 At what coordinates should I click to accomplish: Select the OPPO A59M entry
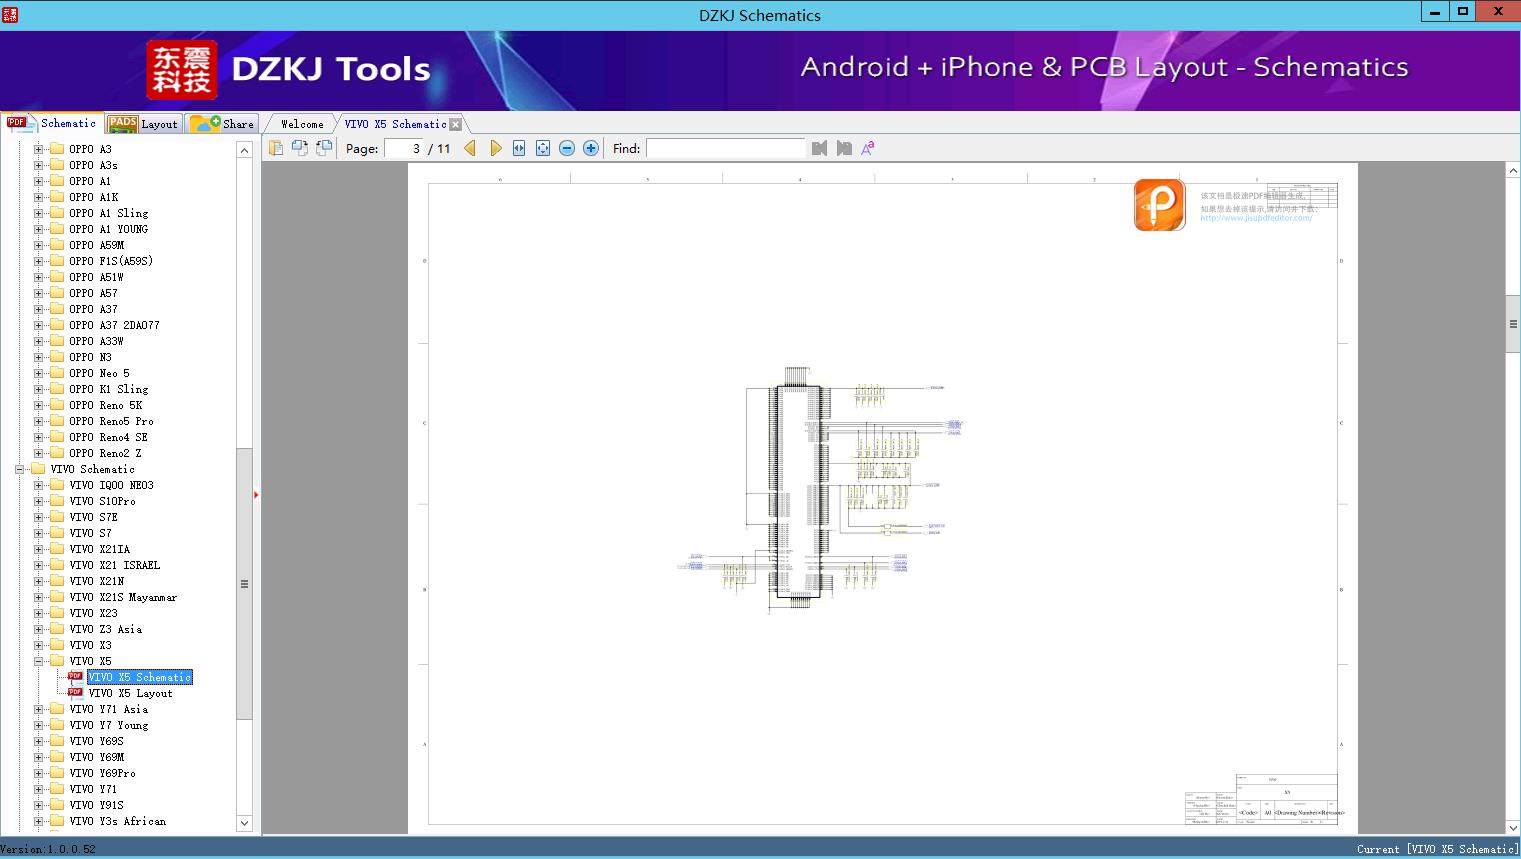click(x=97, y=245)
